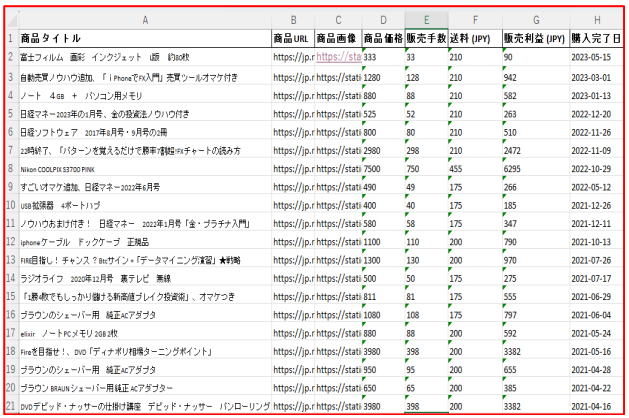Click the 商品価格 header cell
The image size is (629, 418).
coord(383,39)
